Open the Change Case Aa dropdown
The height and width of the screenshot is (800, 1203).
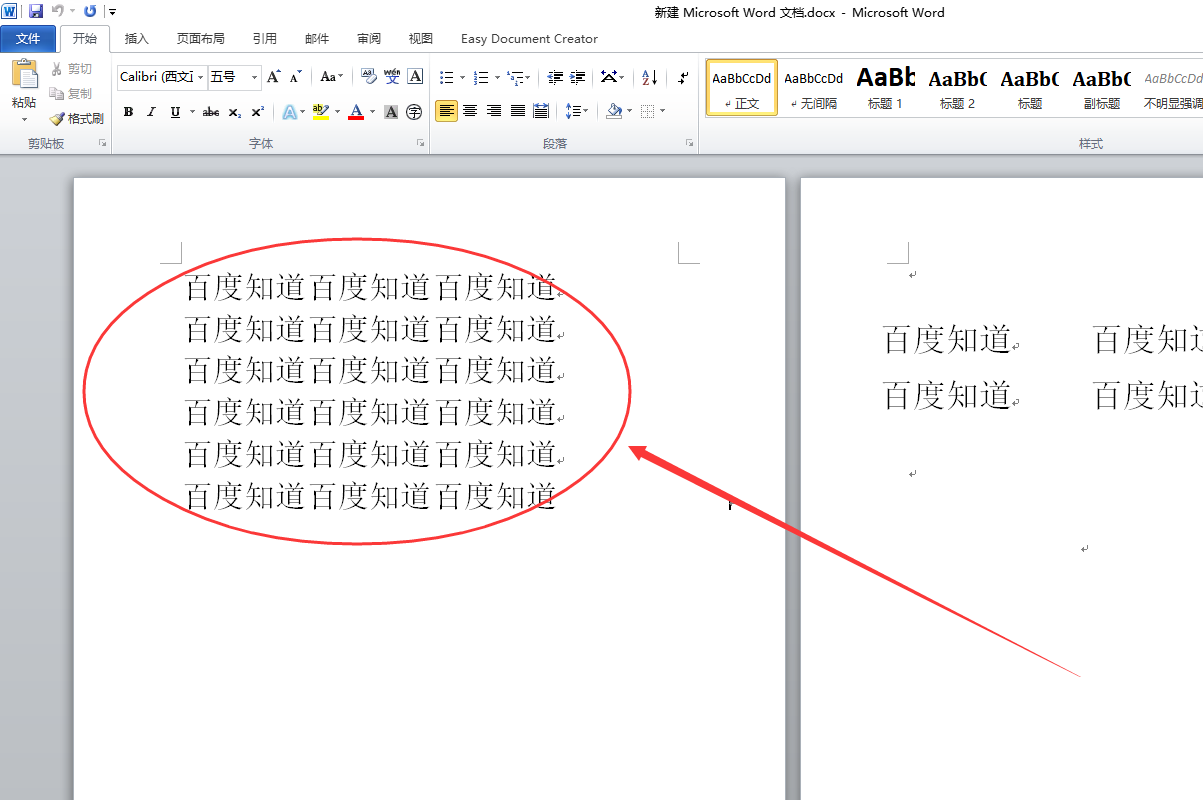[331, 77]
